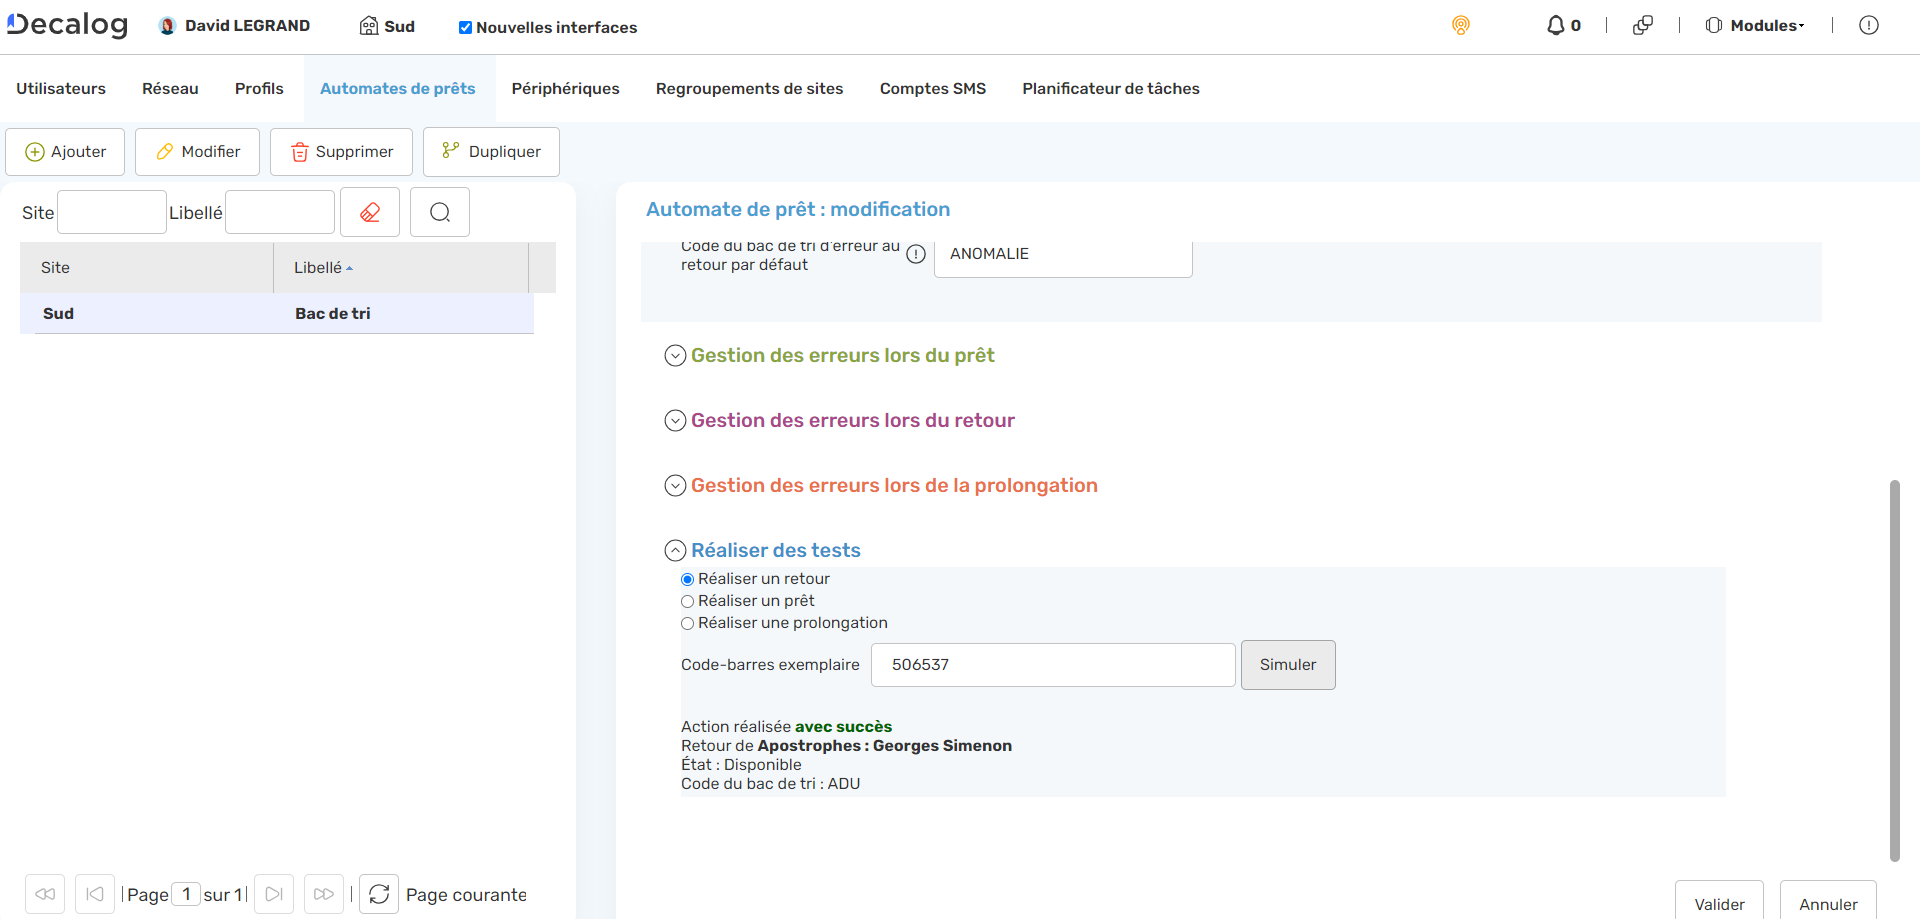
Task: Open the notifications bell icon
Action: click(1555, 26)
